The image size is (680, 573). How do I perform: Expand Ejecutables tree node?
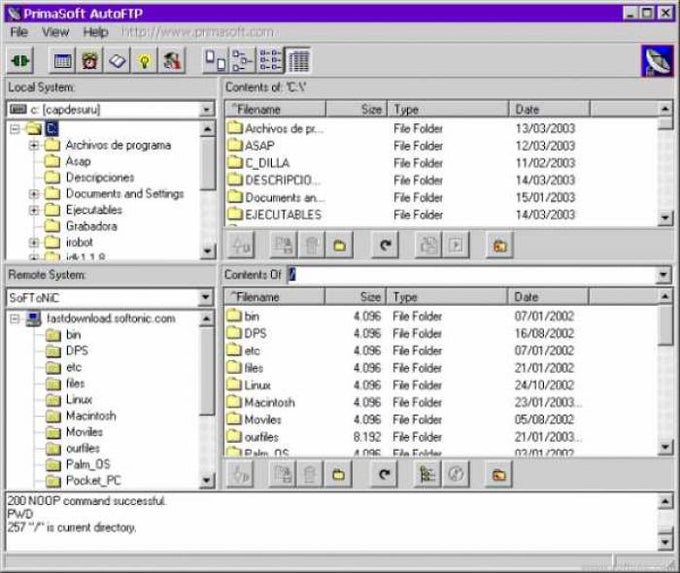(x=34, y=210)
